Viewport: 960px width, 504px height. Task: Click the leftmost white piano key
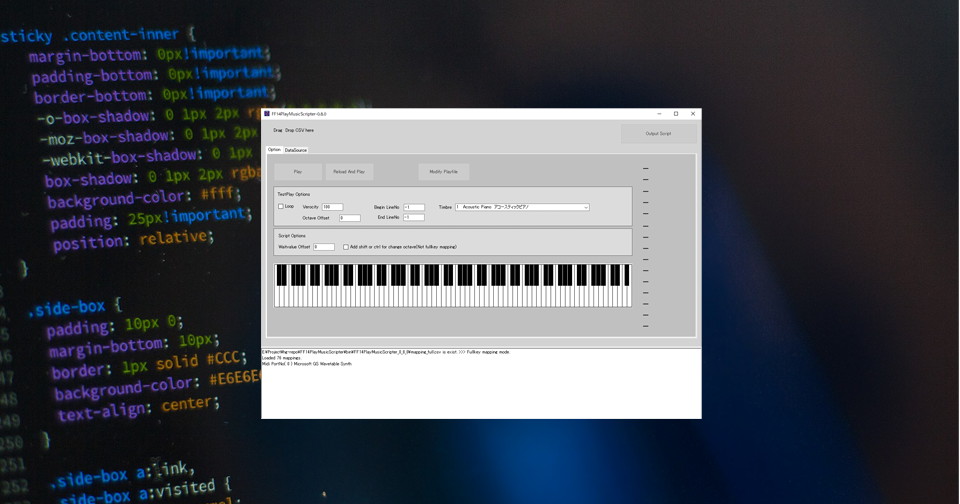(x=278, y=298)
